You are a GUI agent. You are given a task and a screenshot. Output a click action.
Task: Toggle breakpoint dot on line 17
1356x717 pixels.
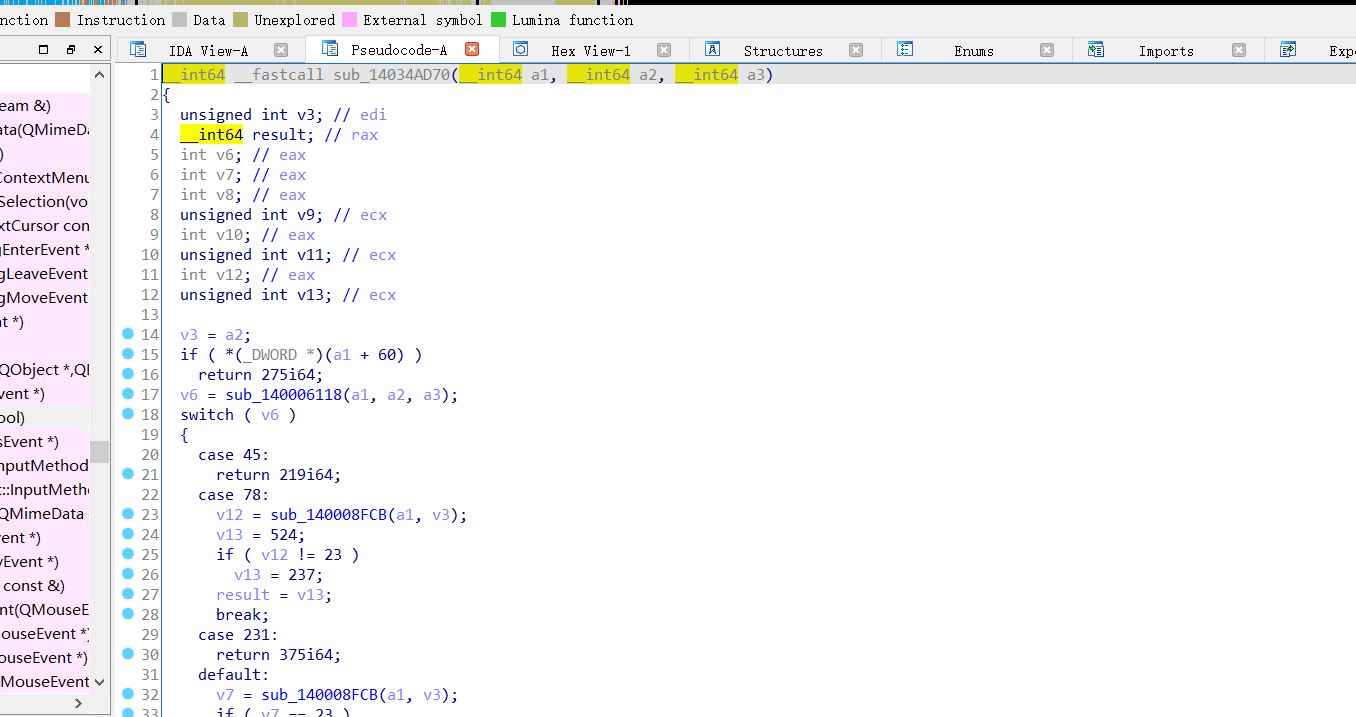[x=128, y=394]
